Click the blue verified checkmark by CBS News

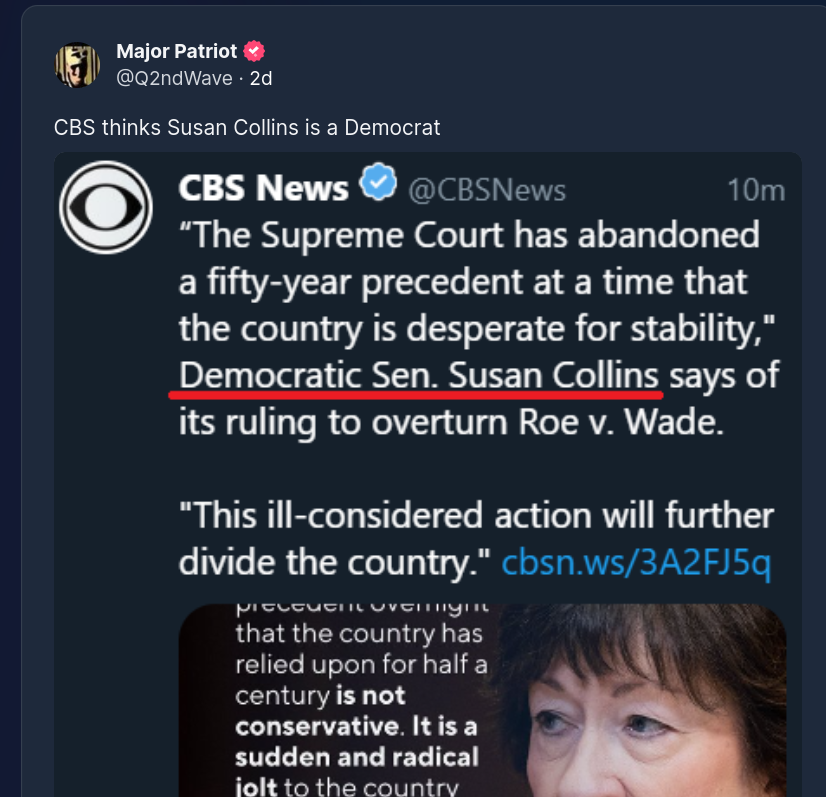(378, 185)
